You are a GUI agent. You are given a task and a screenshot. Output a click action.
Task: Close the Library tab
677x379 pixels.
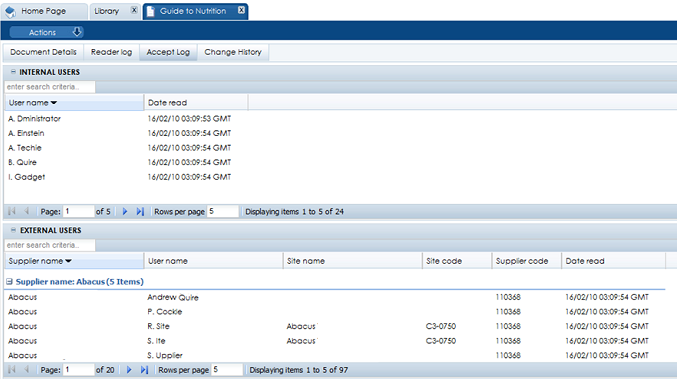134,10
